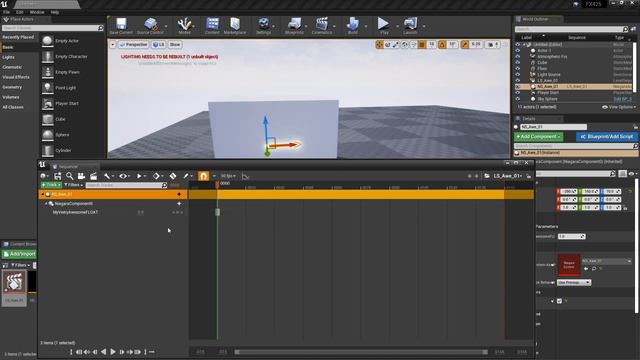The height and width of the screenshot is (360, 640).
Task: Click the Sequencer save icon
Action: pyautogui.click(x=58, y=176)
